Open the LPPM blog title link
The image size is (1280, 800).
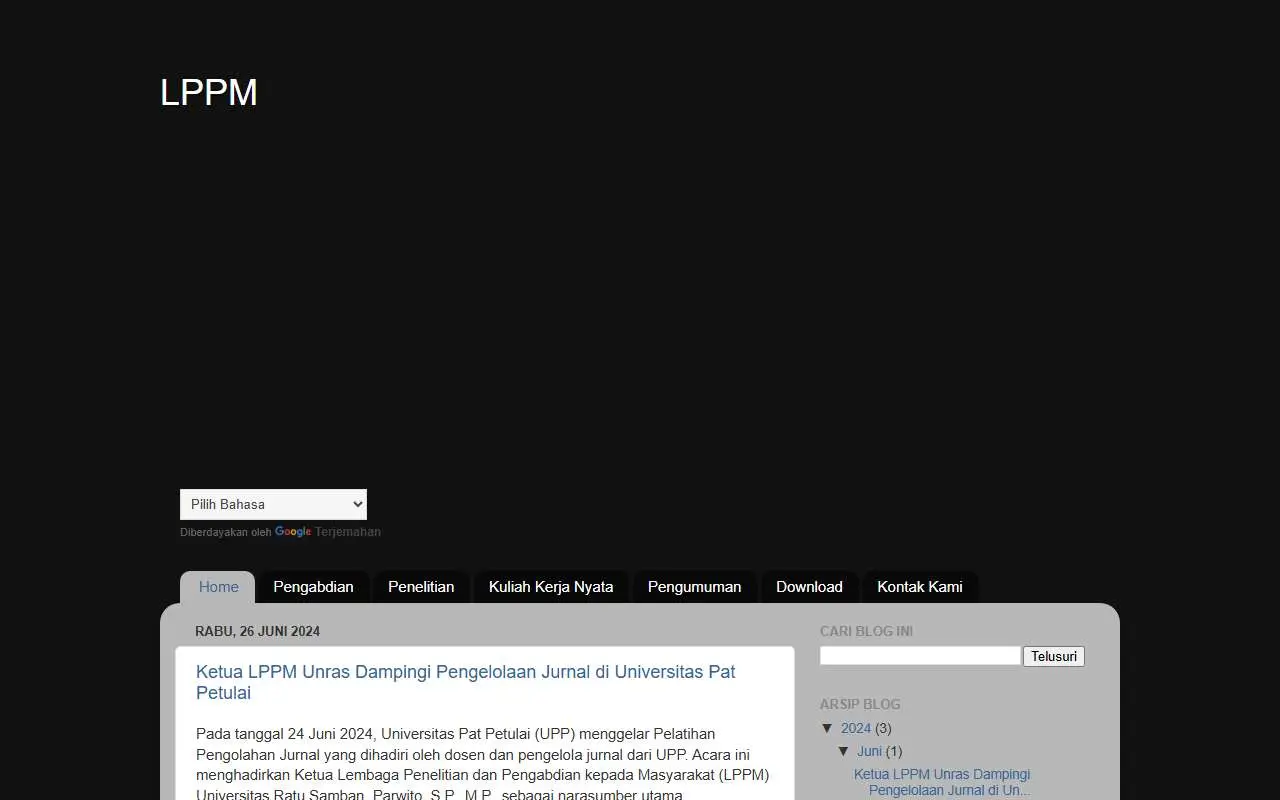(x=209, y=92)
